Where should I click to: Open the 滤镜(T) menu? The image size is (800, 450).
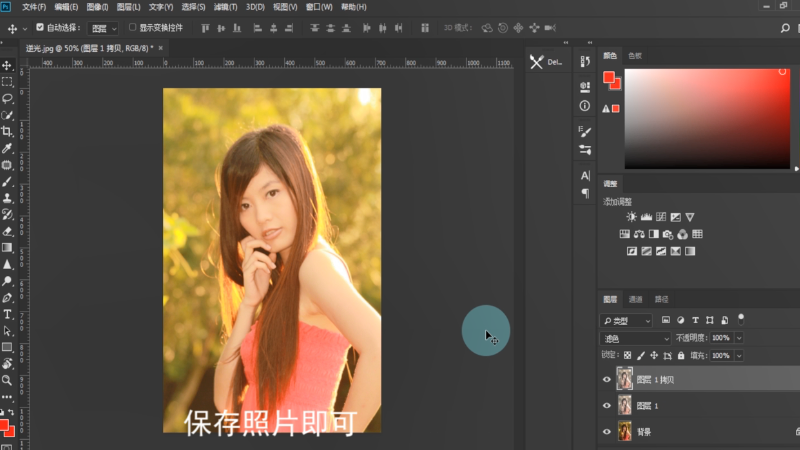(x=225, y=7)
